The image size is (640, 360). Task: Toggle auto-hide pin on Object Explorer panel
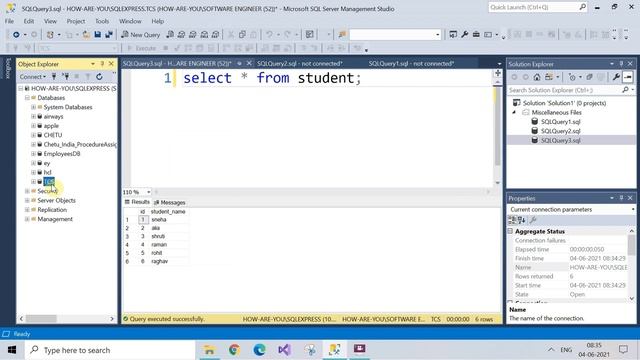point(102,64)
